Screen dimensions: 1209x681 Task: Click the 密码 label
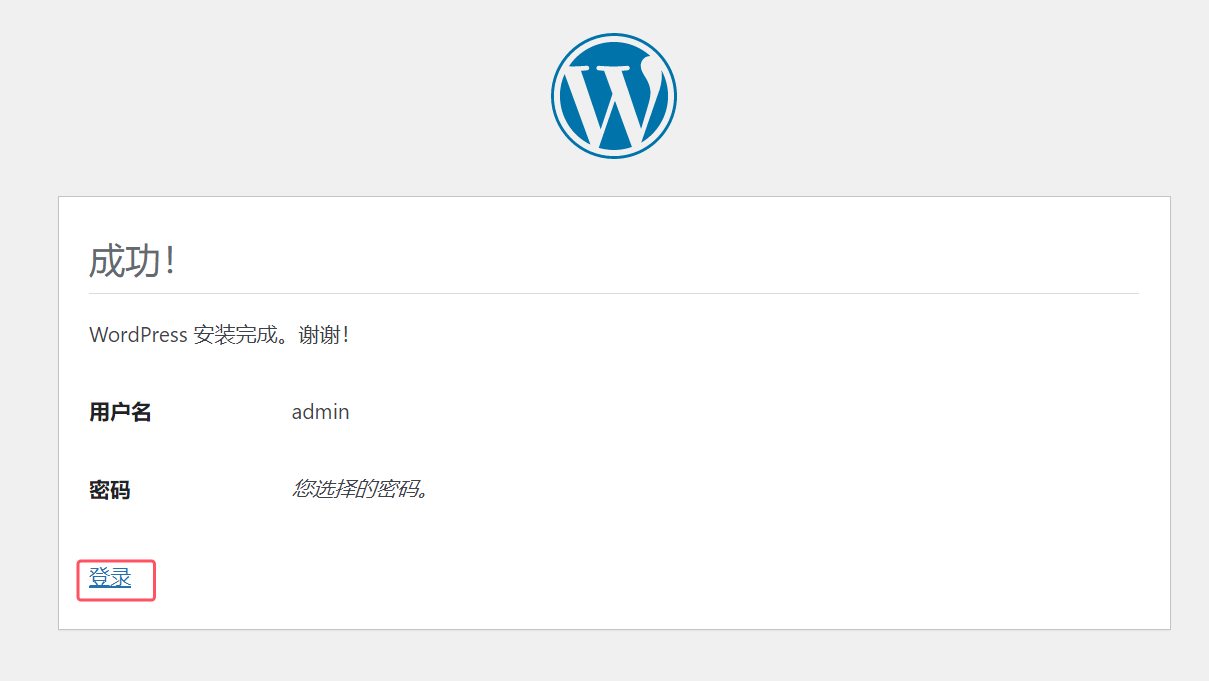click(110, 490)
